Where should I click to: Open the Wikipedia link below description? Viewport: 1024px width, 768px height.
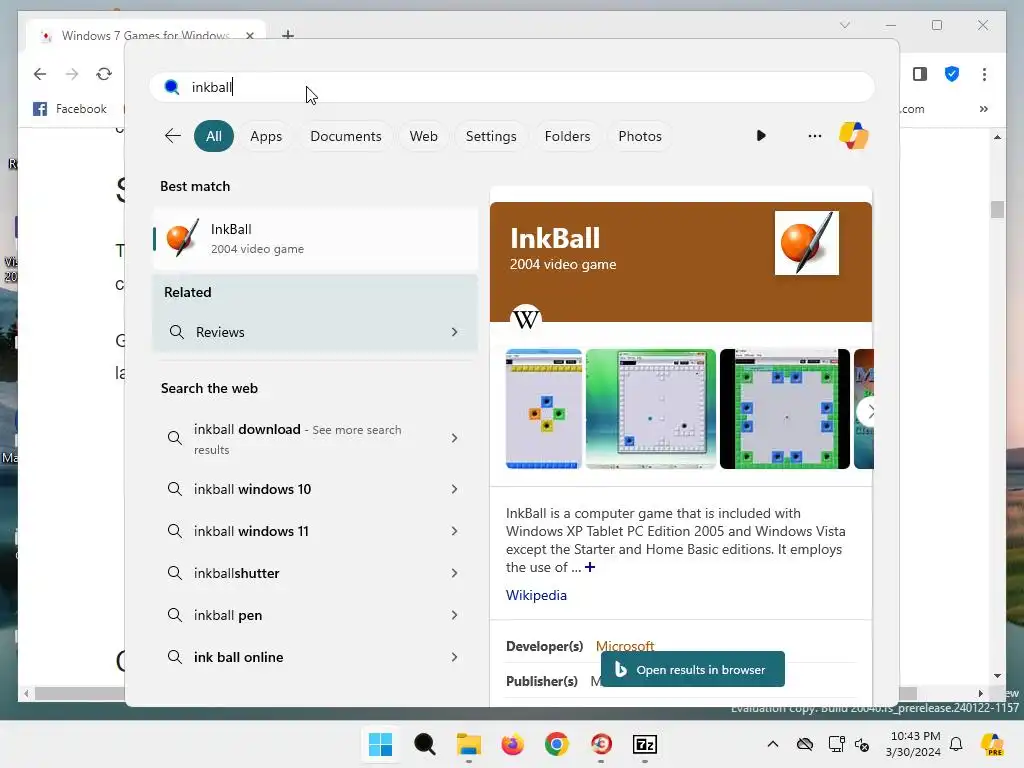pyautogui.click(x=536, y=595)
